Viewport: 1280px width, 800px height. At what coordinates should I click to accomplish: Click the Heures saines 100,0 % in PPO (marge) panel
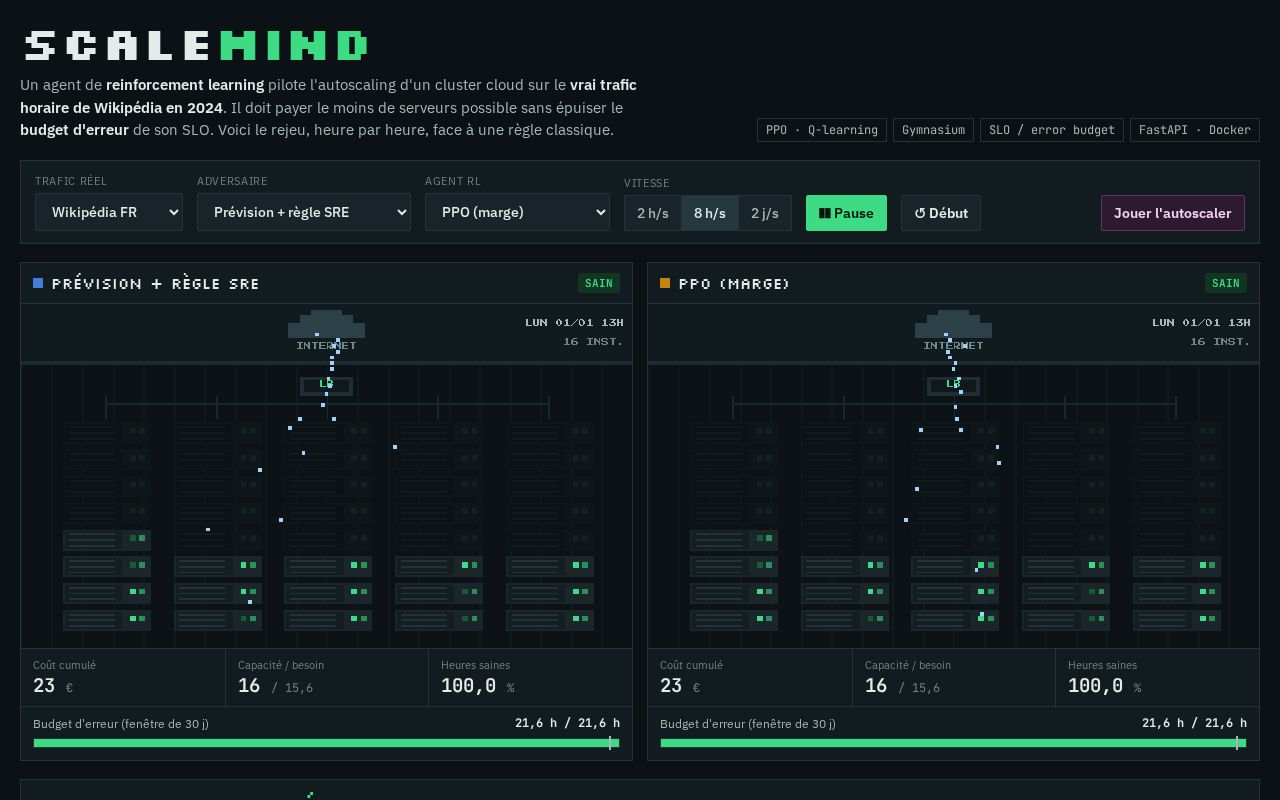click(1104, 686)
